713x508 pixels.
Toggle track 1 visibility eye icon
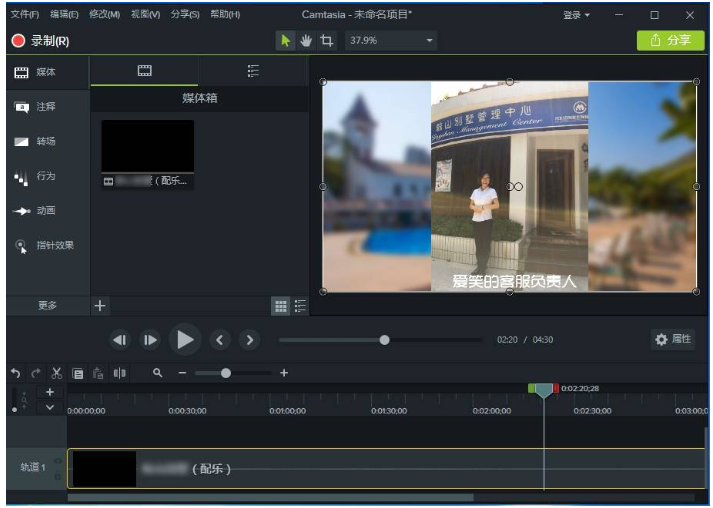coord(58,460)
